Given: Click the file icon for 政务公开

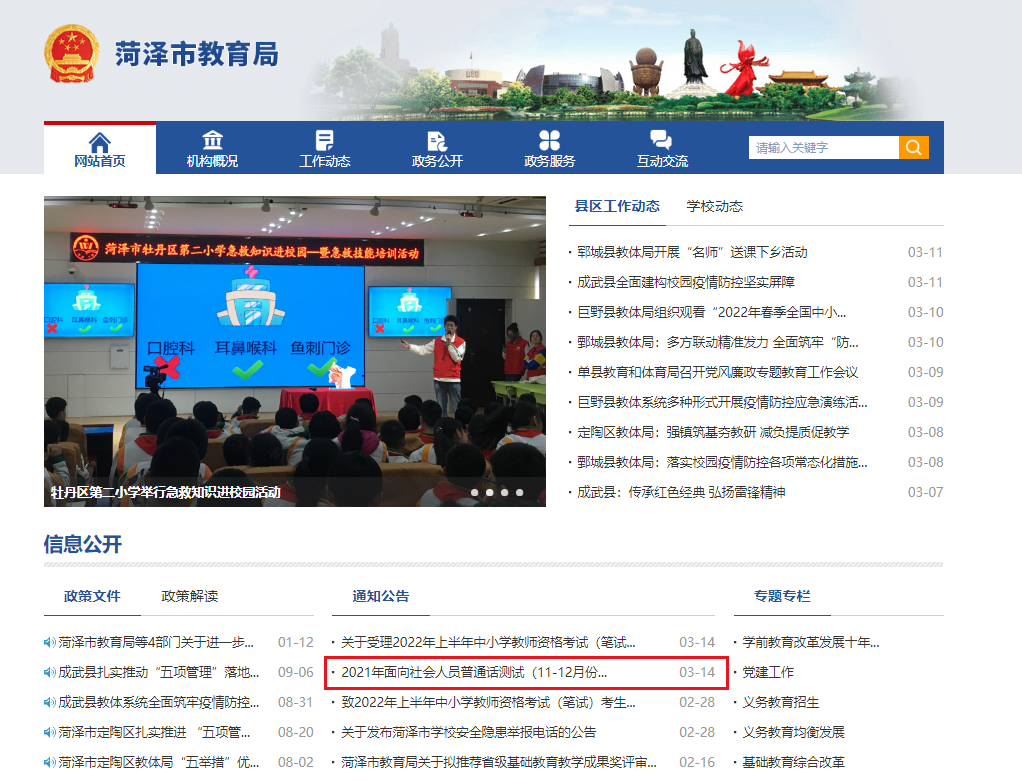Looking at the screenshot, I should [x=437, y=140].
